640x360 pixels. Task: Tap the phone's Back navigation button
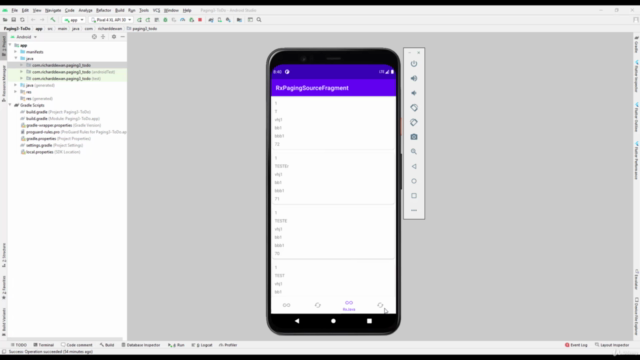pyautogui.click(x=297, y=321)
